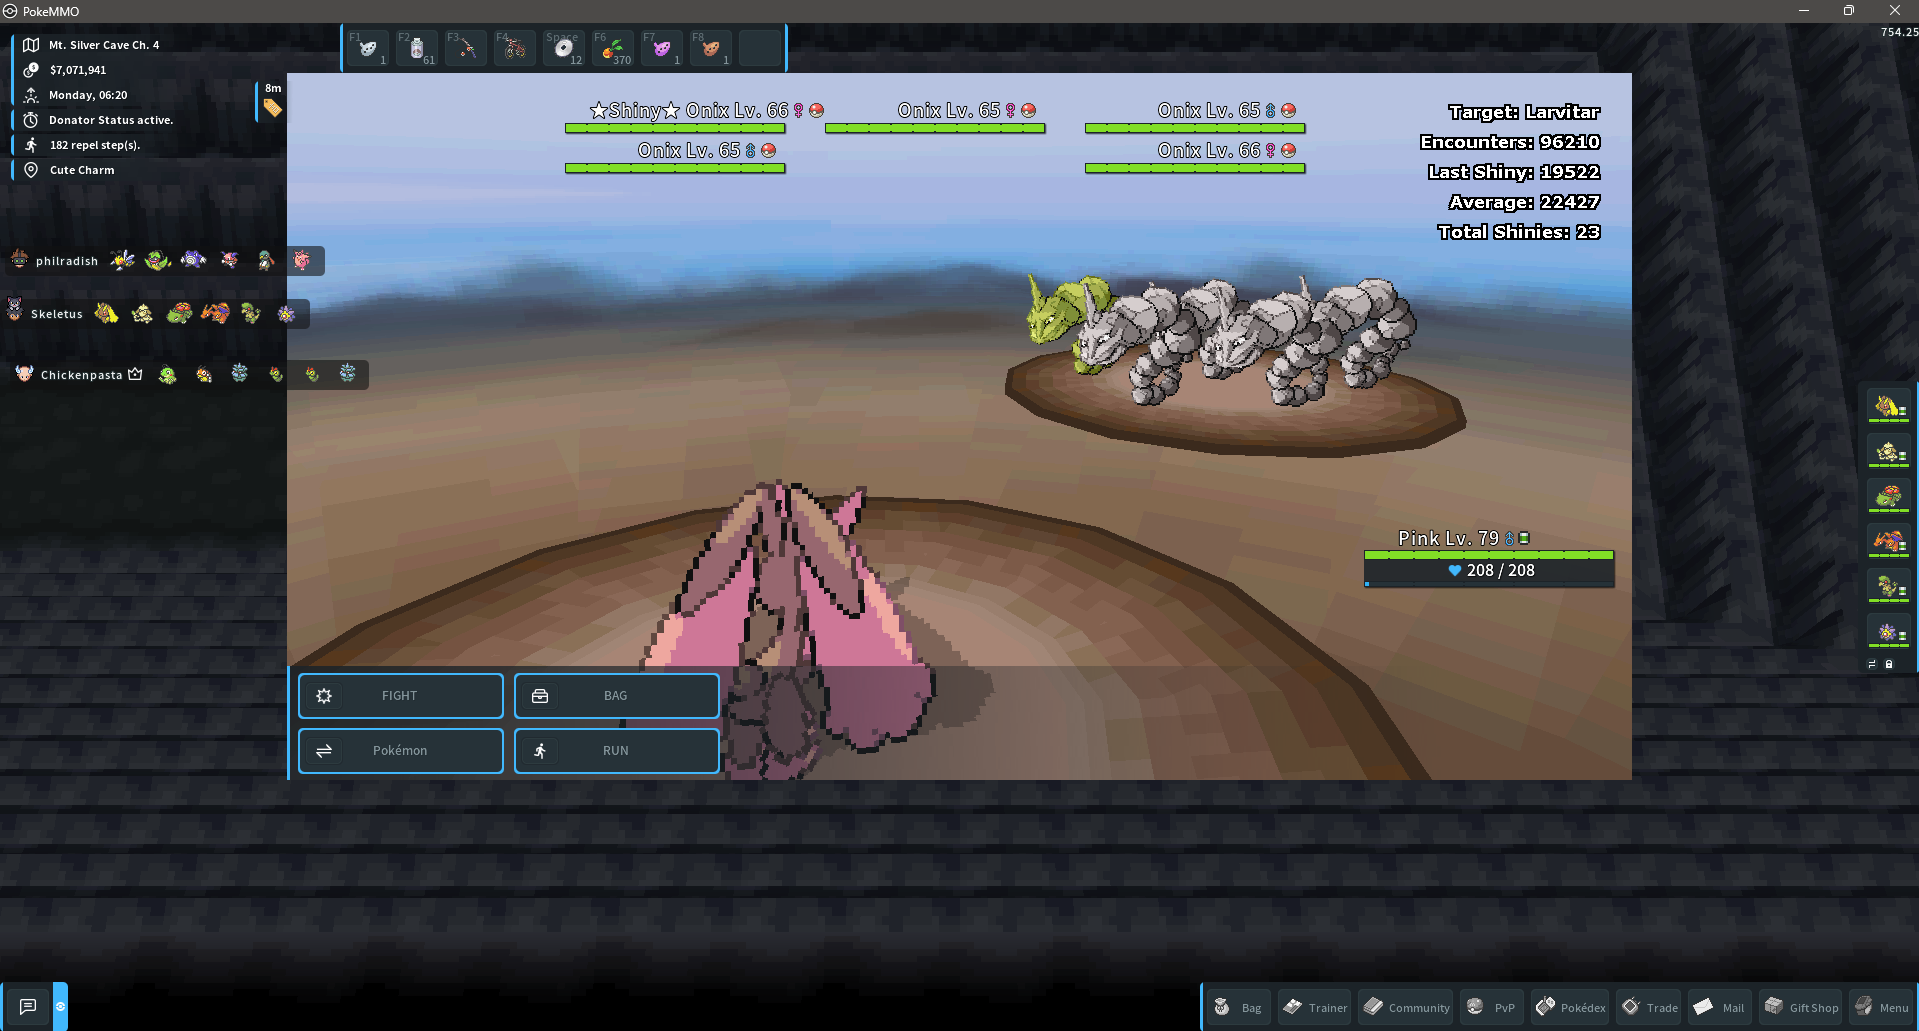Click the Donator Status clock icon

tap(31, 120)
